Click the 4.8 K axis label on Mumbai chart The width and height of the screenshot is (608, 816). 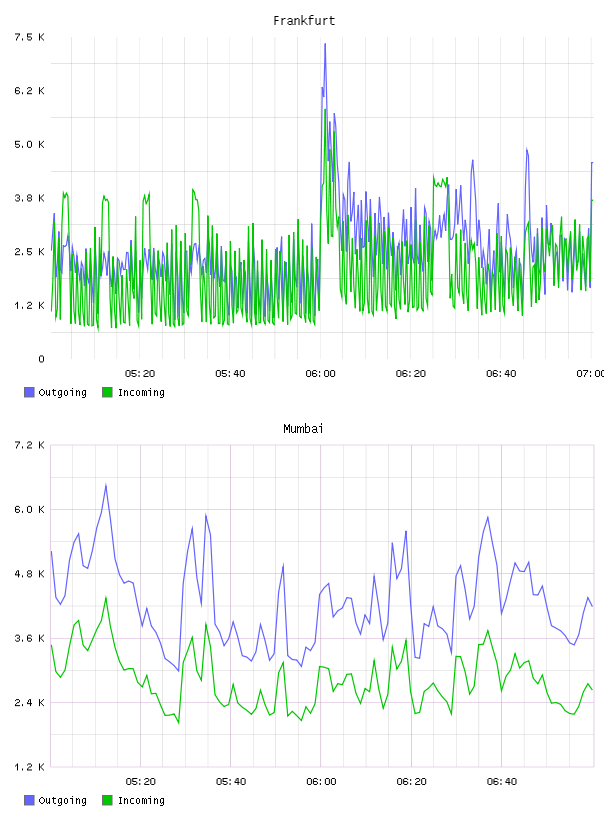tap(30, 573)
